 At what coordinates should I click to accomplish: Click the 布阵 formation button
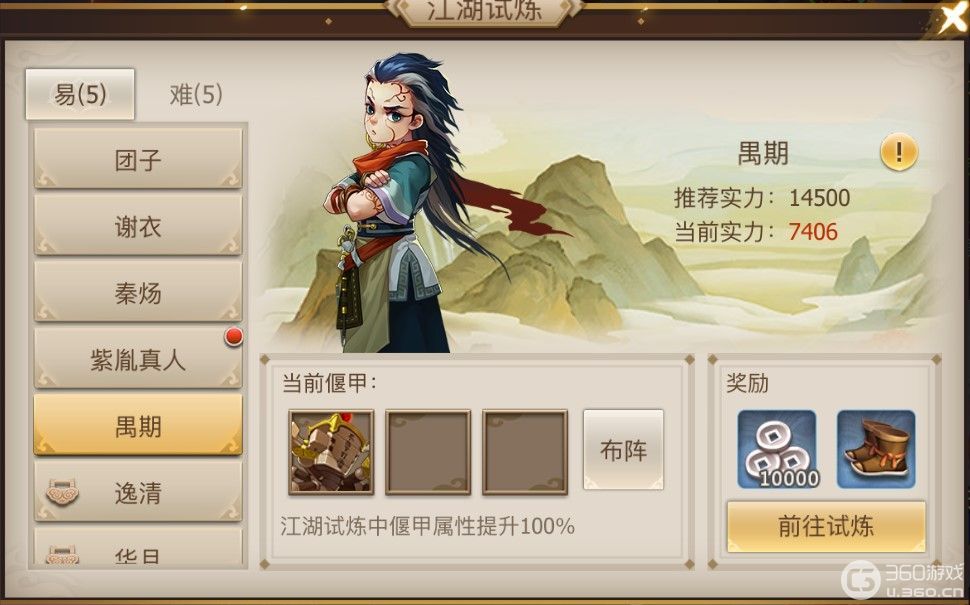tap(624, 450)
